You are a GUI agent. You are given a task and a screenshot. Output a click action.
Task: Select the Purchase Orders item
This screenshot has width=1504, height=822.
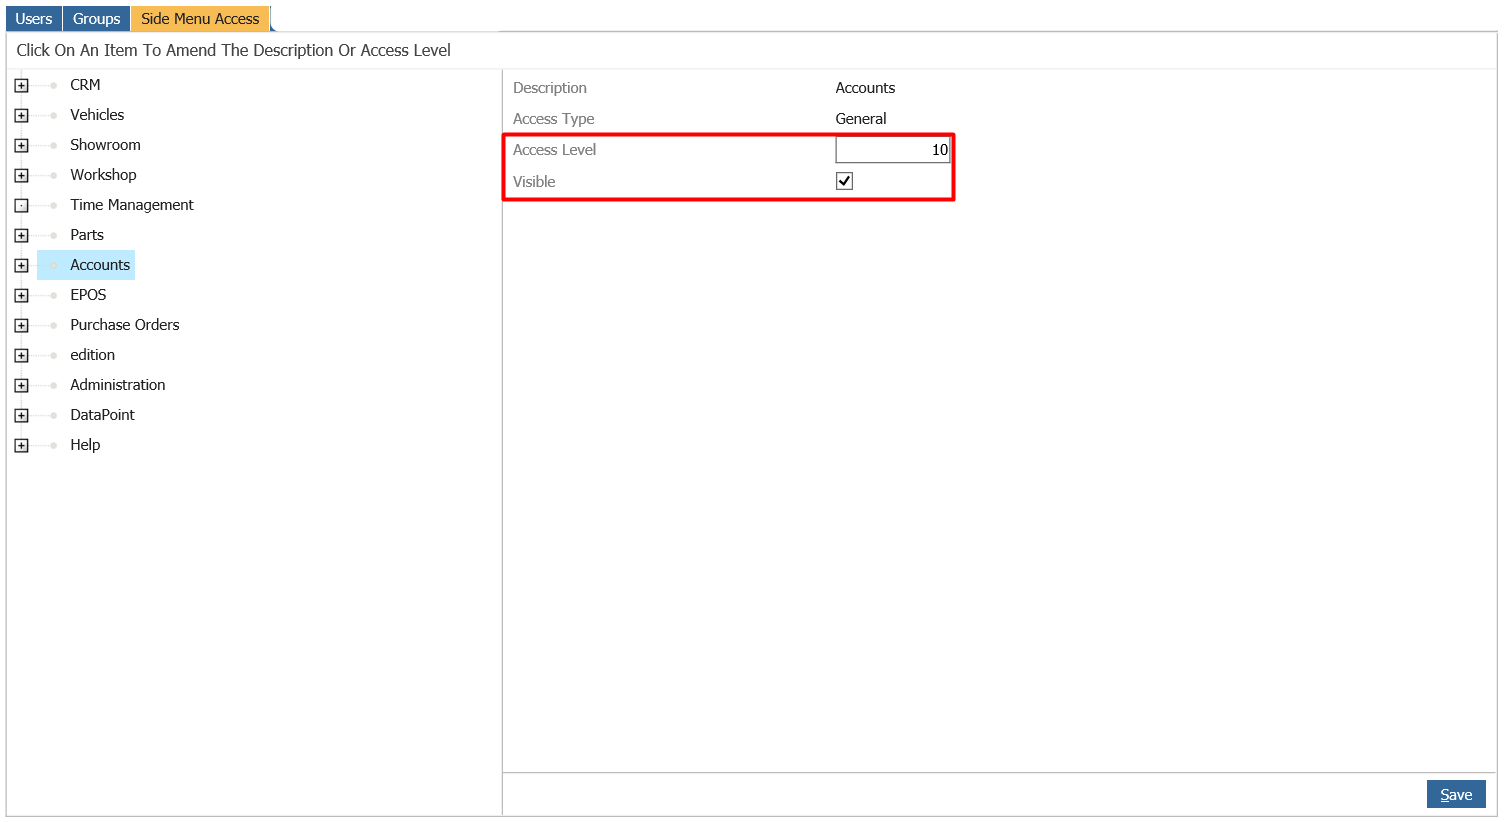(x=124, y=324)
